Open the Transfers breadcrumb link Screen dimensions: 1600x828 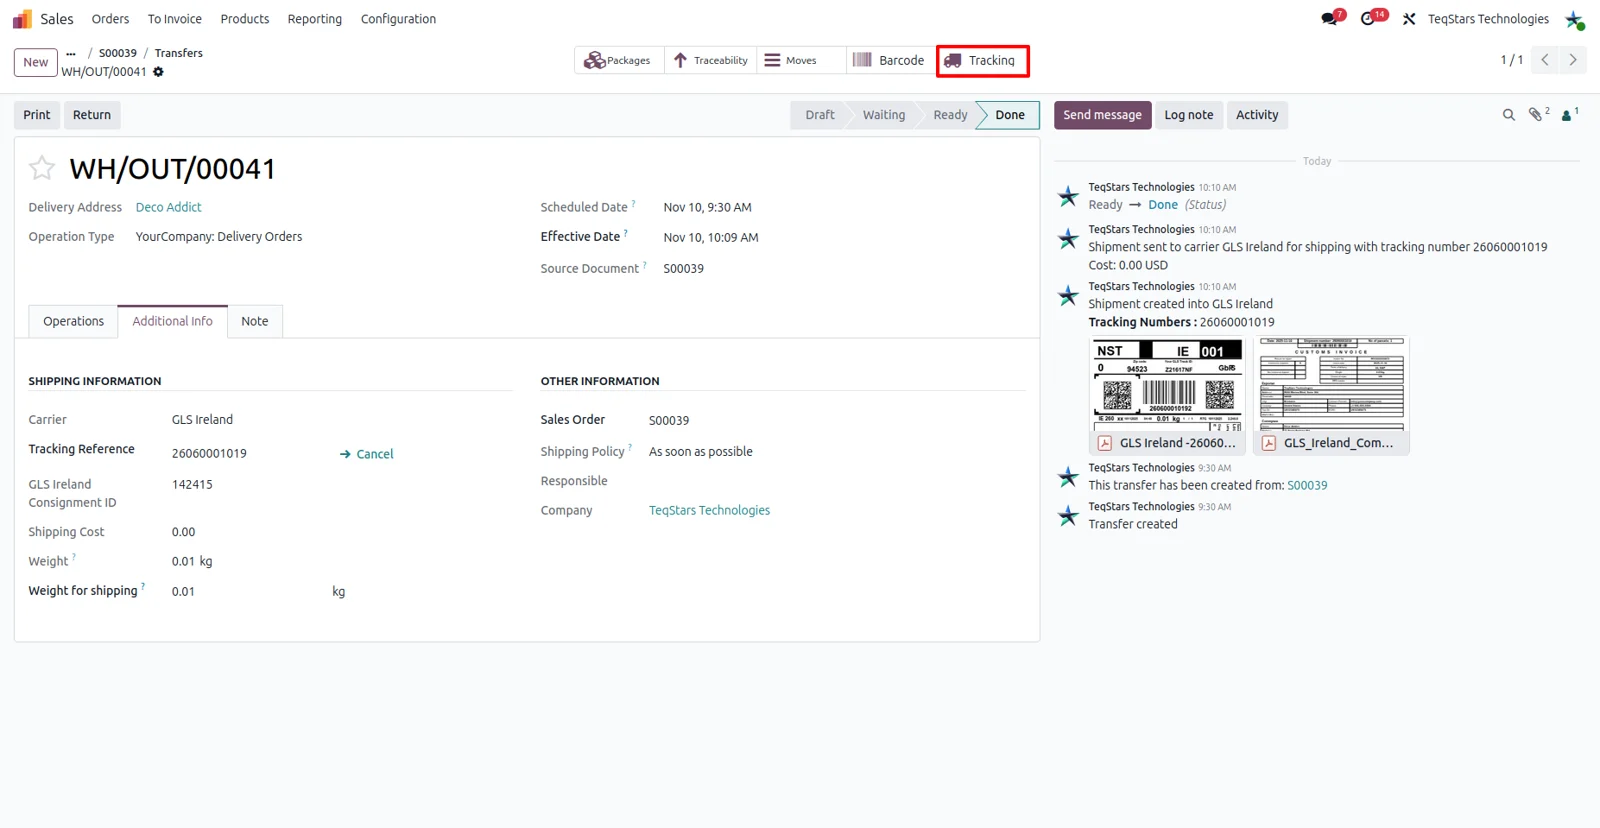[179, 53]
